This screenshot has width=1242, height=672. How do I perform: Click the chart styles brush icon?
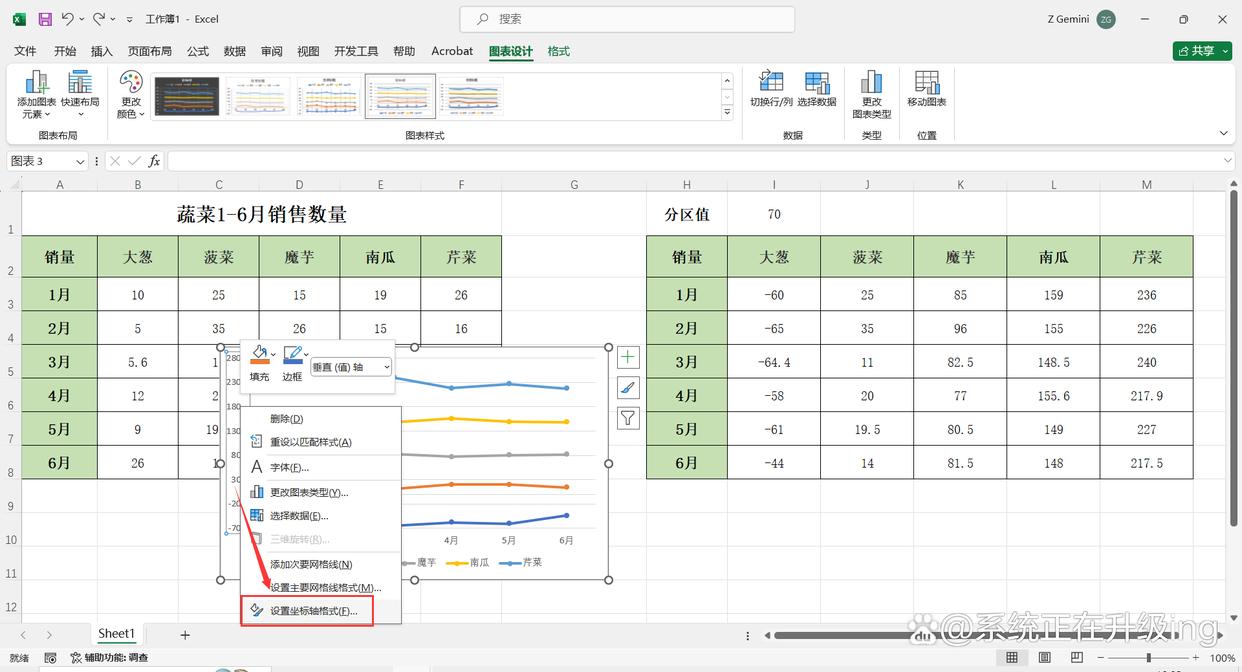pos(628,388)
